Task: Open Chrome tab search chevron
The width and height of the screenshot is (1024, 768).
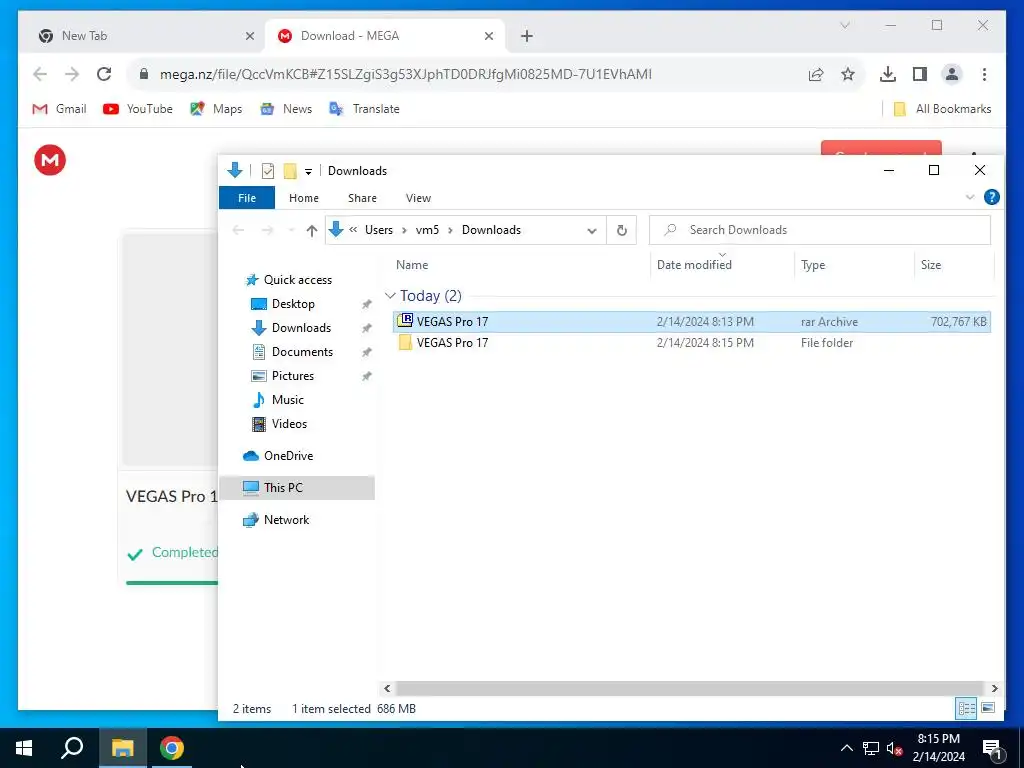Action: tap(844, 25)
